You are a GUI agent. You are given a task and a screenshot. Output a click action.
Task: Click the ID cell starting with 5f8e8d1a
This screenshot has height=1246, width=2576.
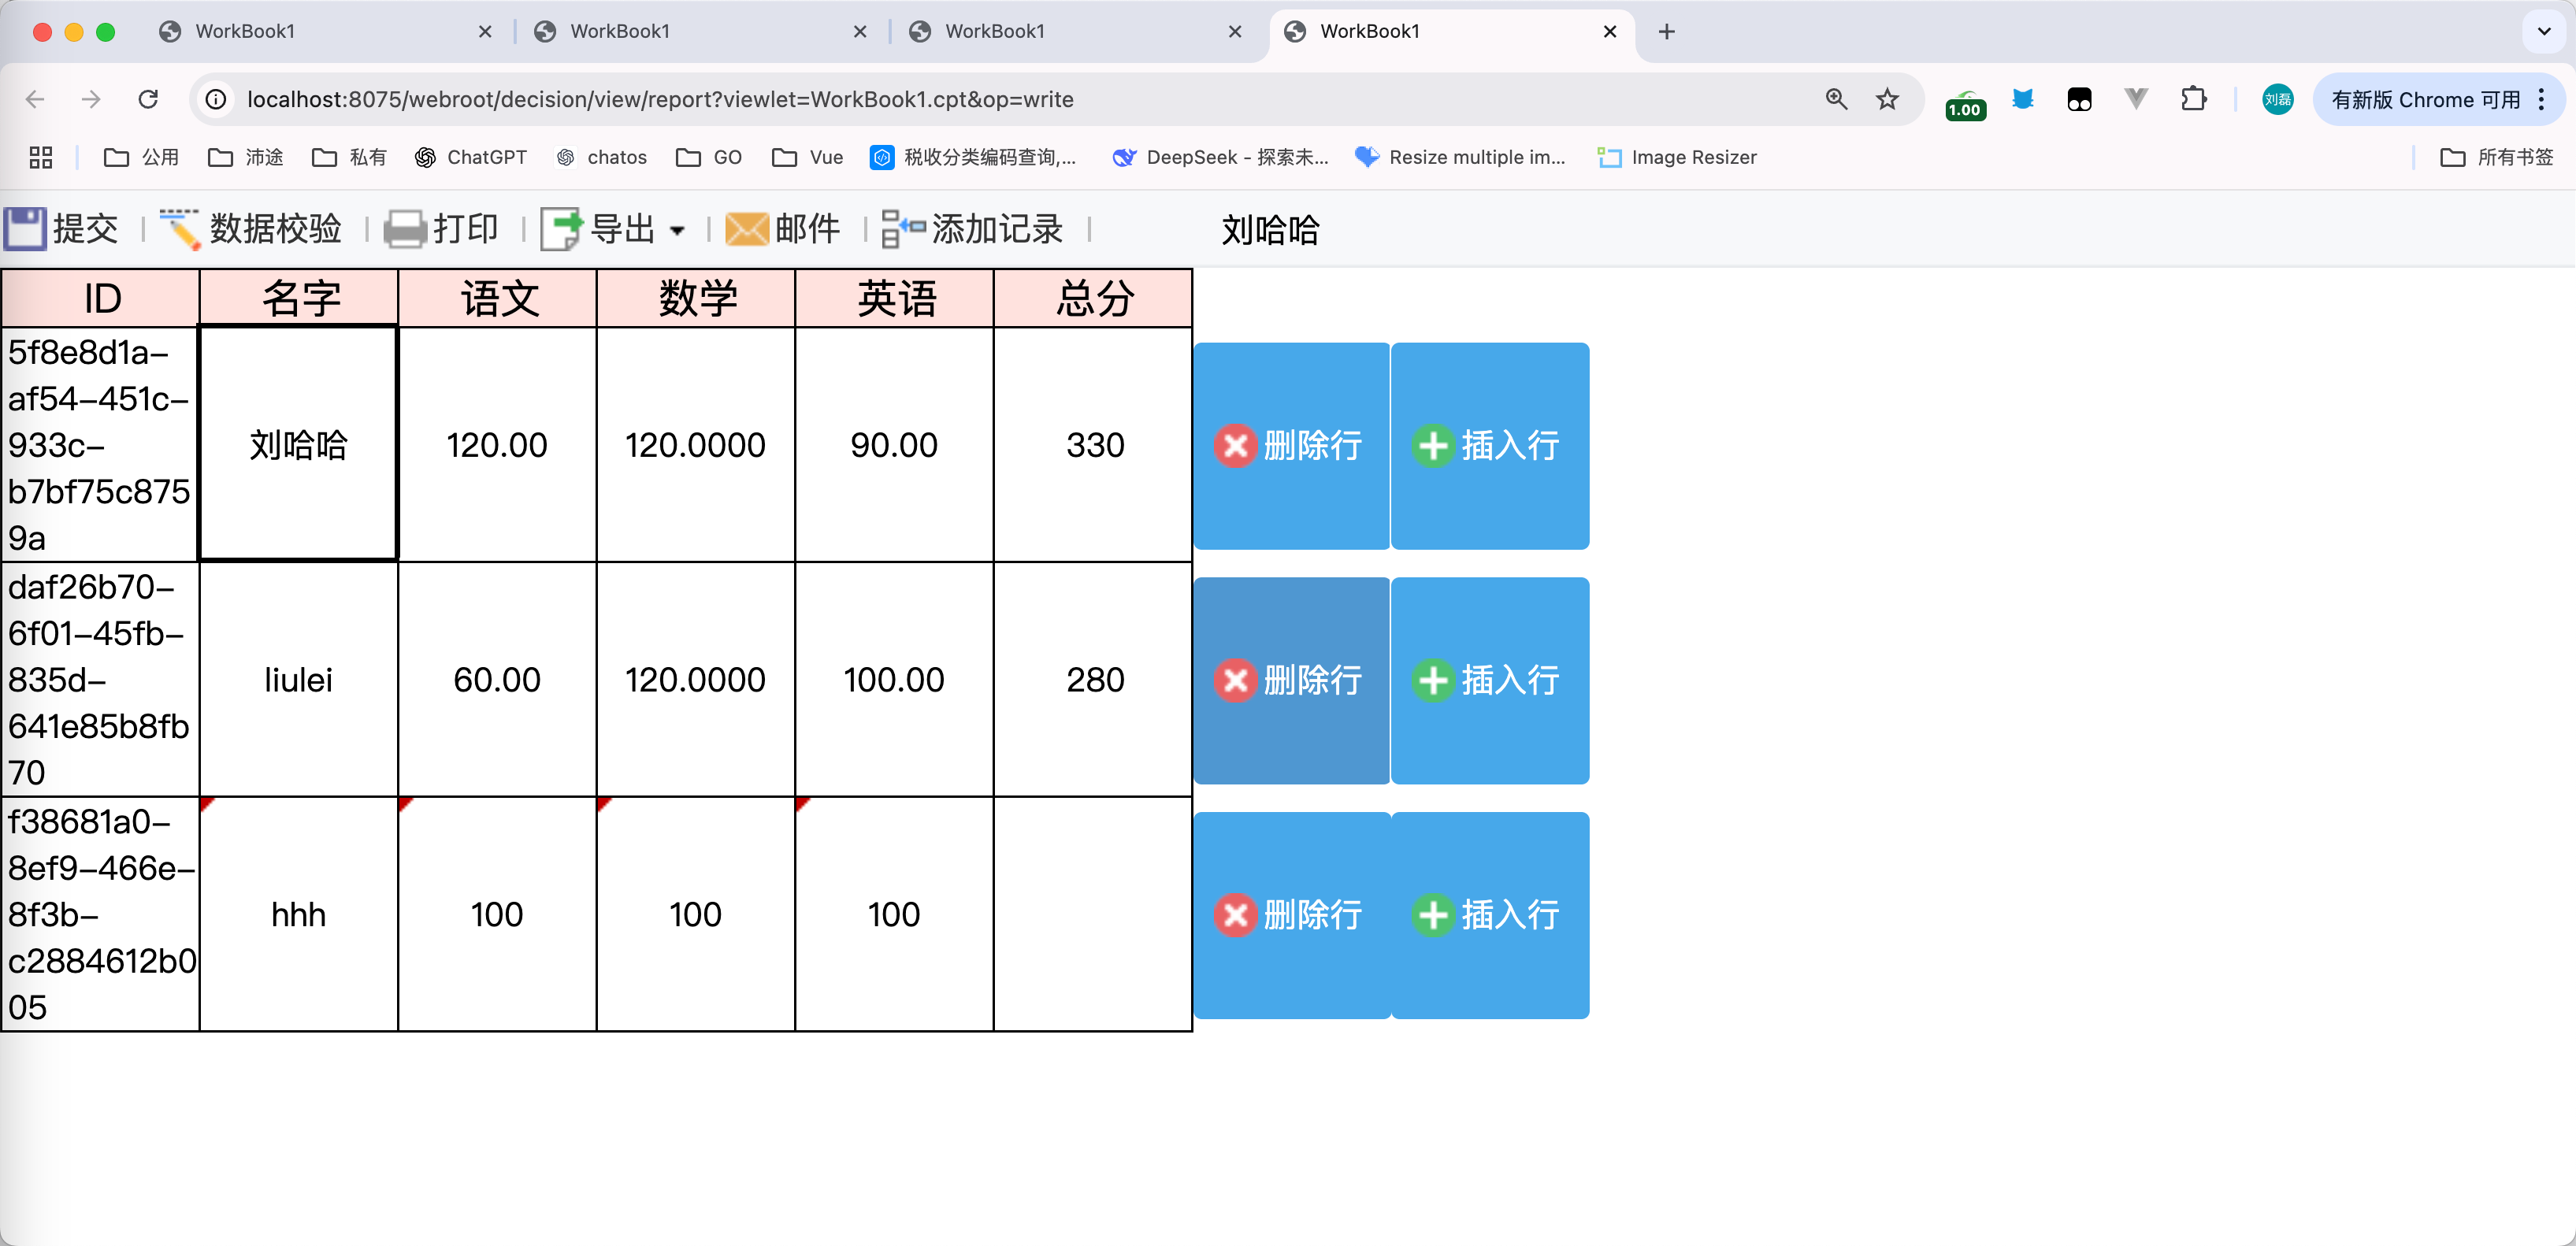(101, 445)
